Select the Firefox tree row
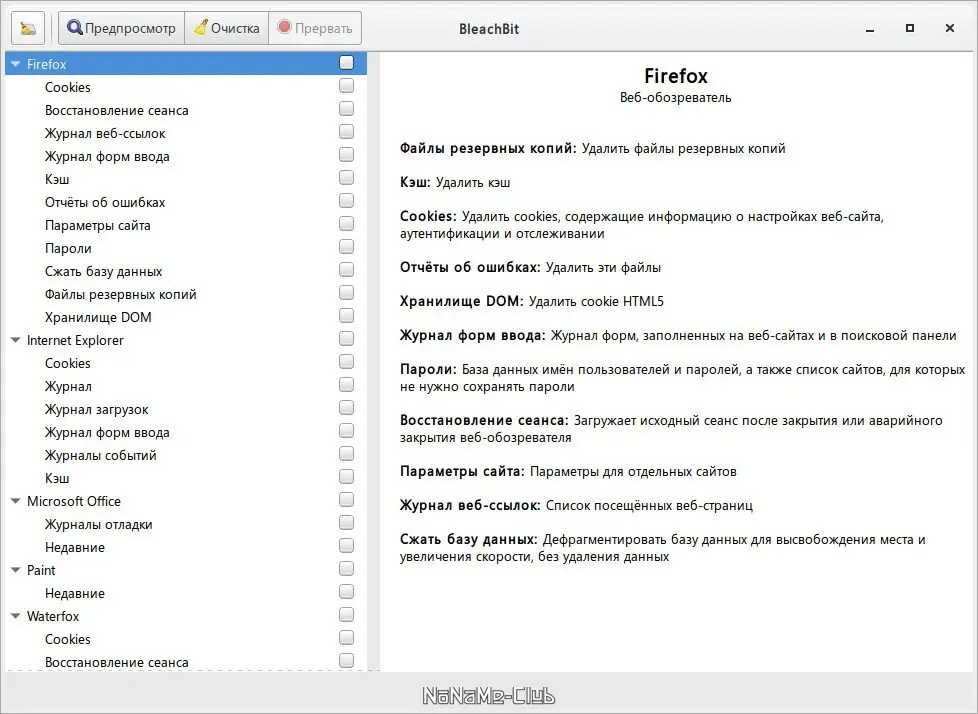The image size is (978, 714). [186, 64]
